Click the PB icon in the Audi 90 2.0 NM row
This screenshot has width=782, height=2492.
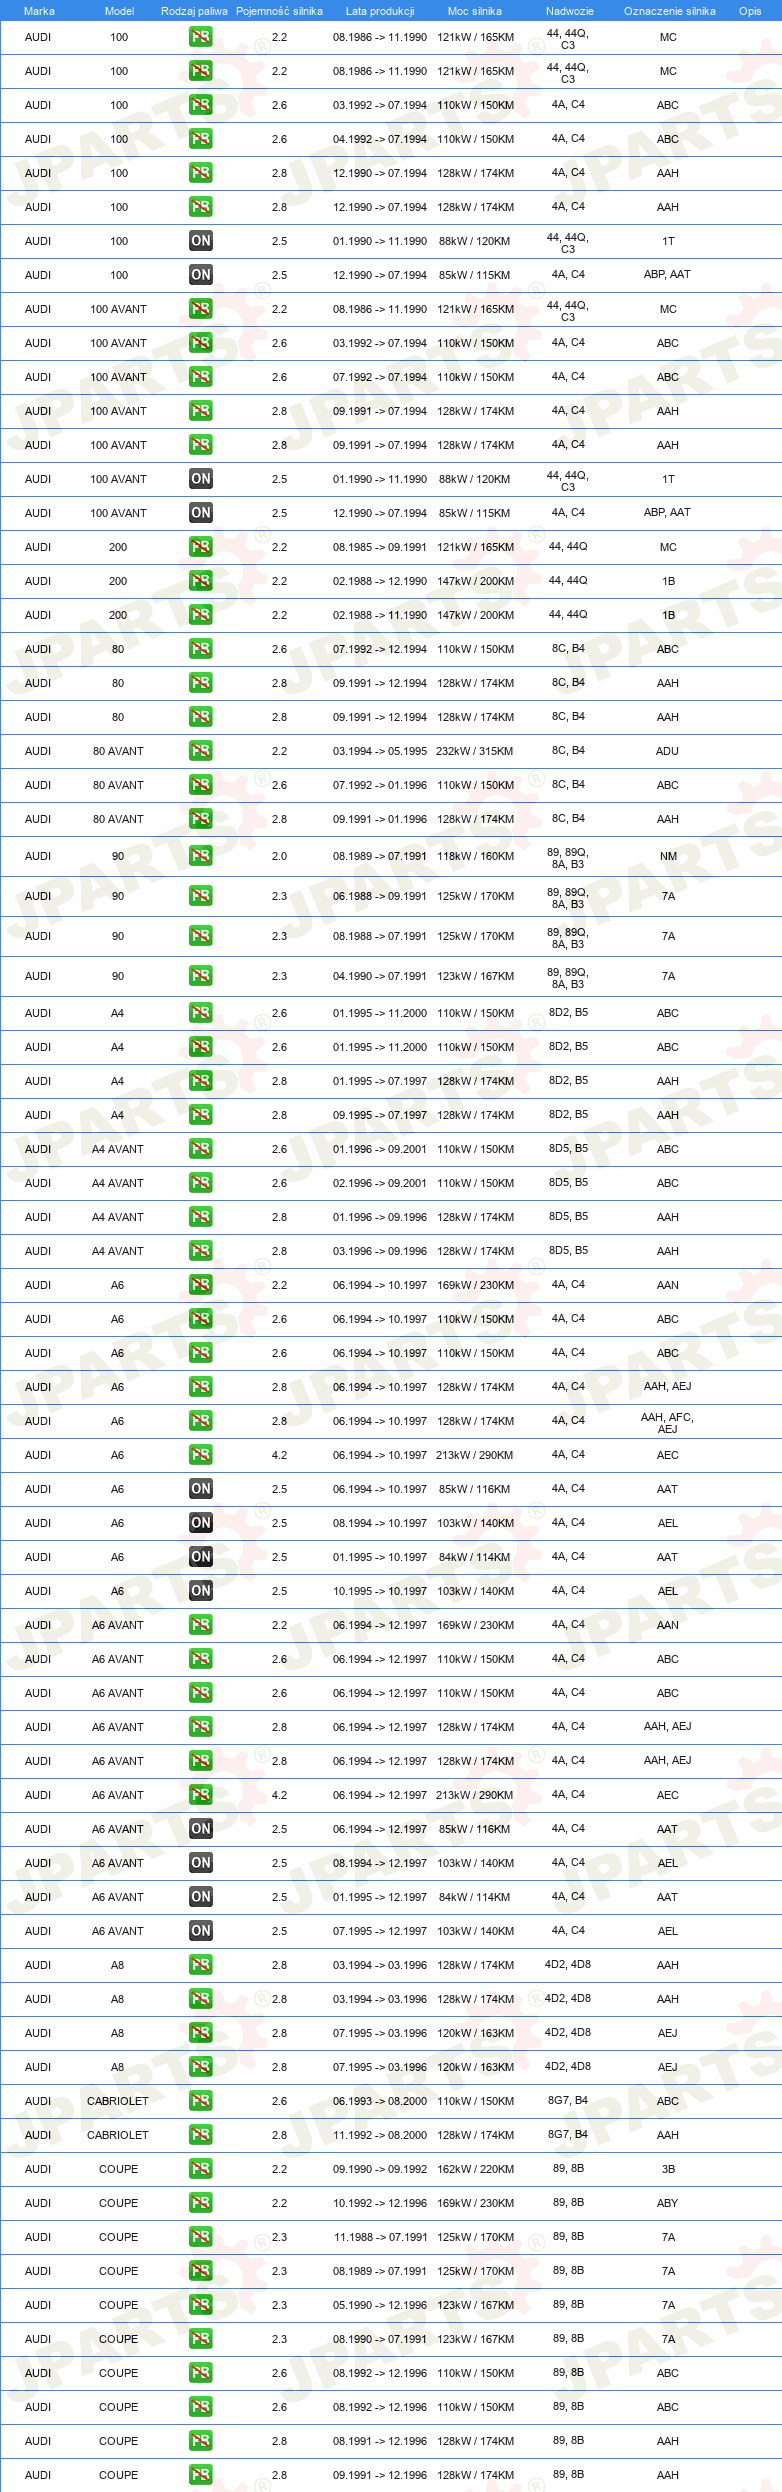click(x=201, y=856)
